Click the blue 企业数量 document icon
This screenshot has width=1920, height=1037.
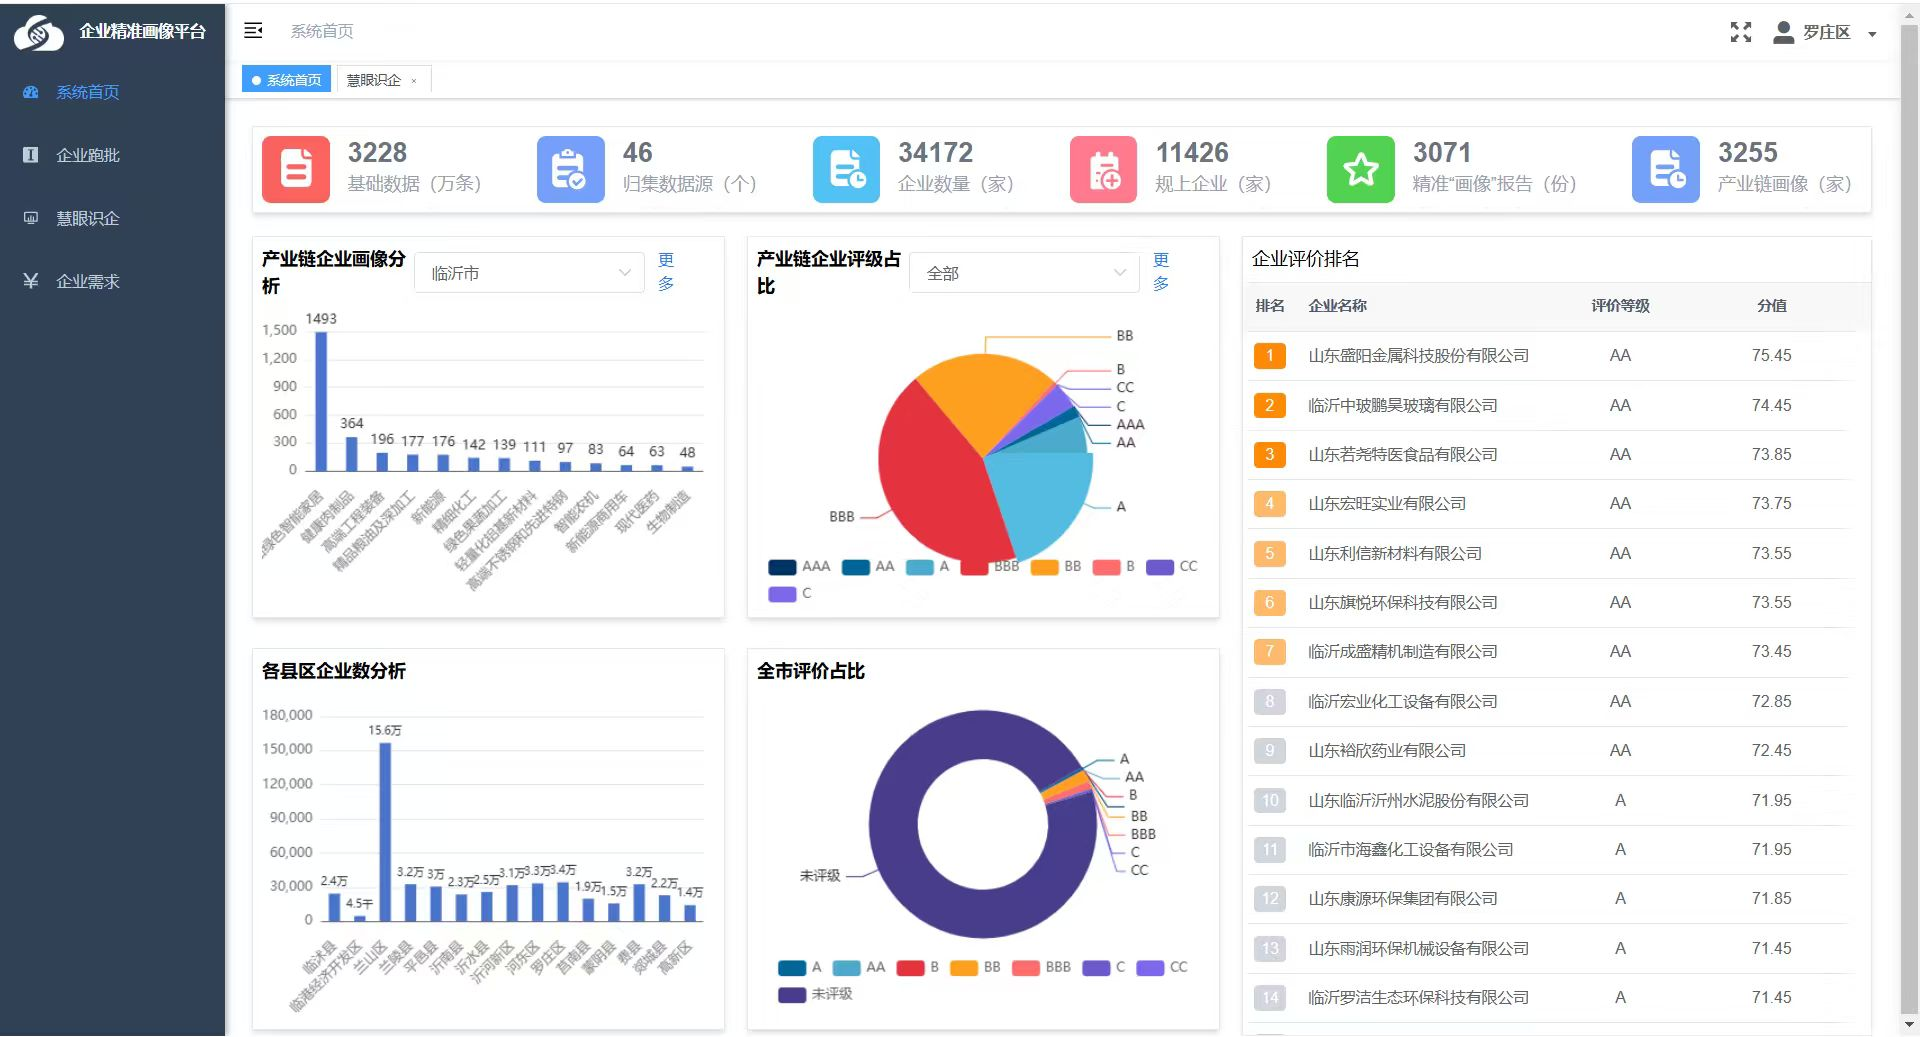846,169
